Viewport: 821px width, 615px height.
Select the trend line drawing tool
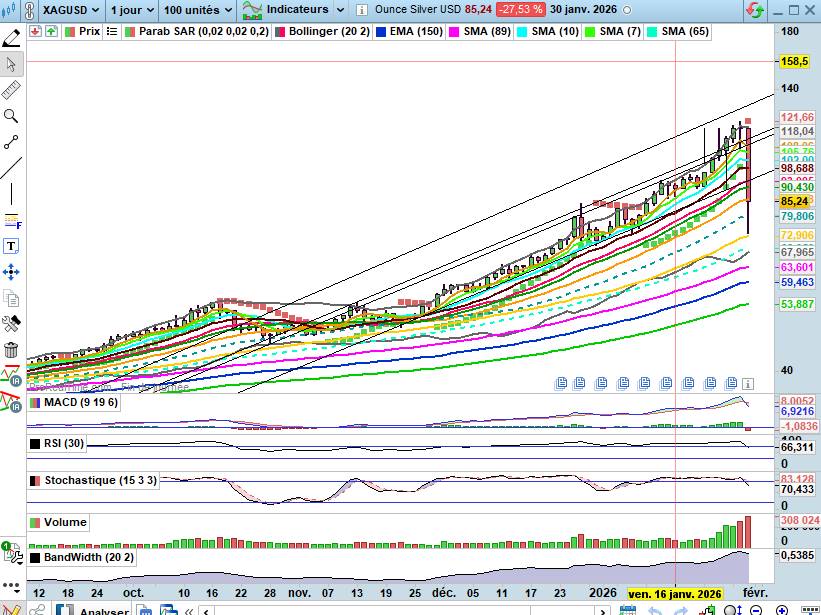[x=11, y=167]
